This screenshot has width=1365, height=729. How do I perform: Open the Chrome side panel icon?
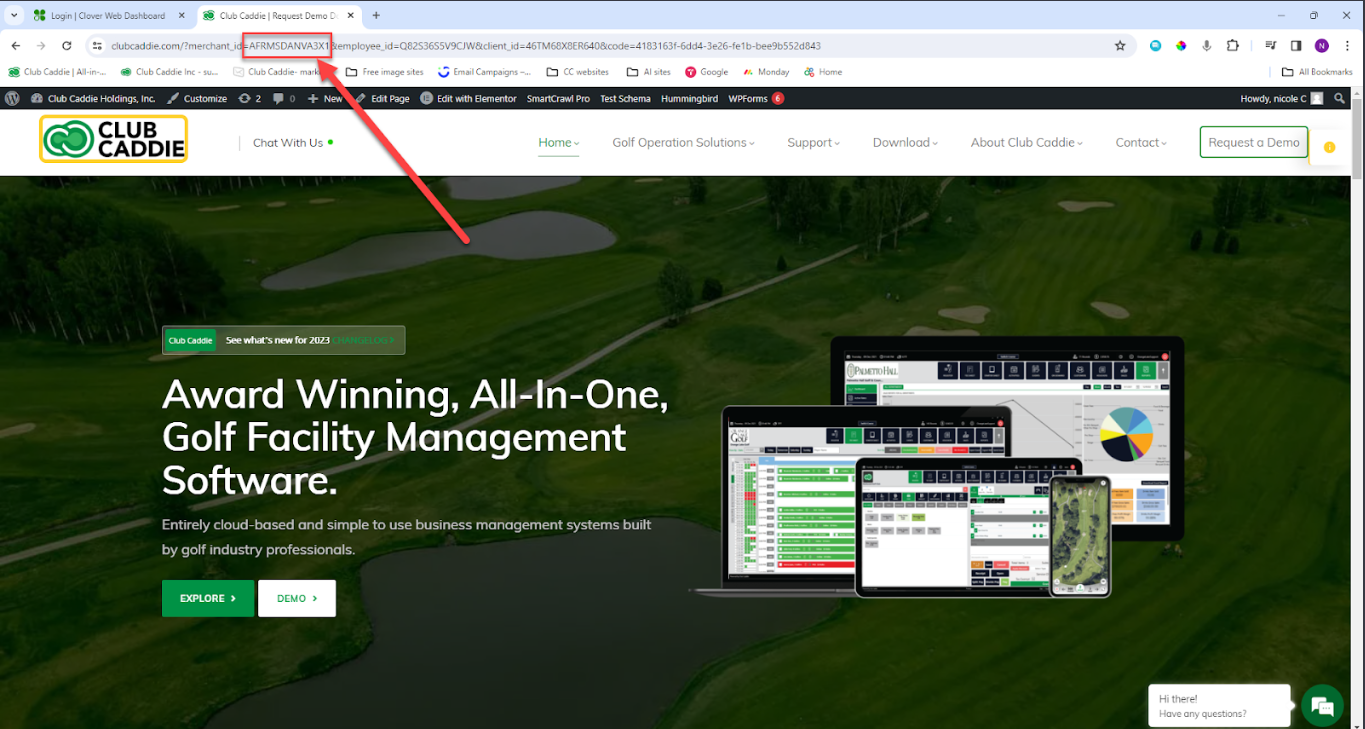(x=1296, y=46)
